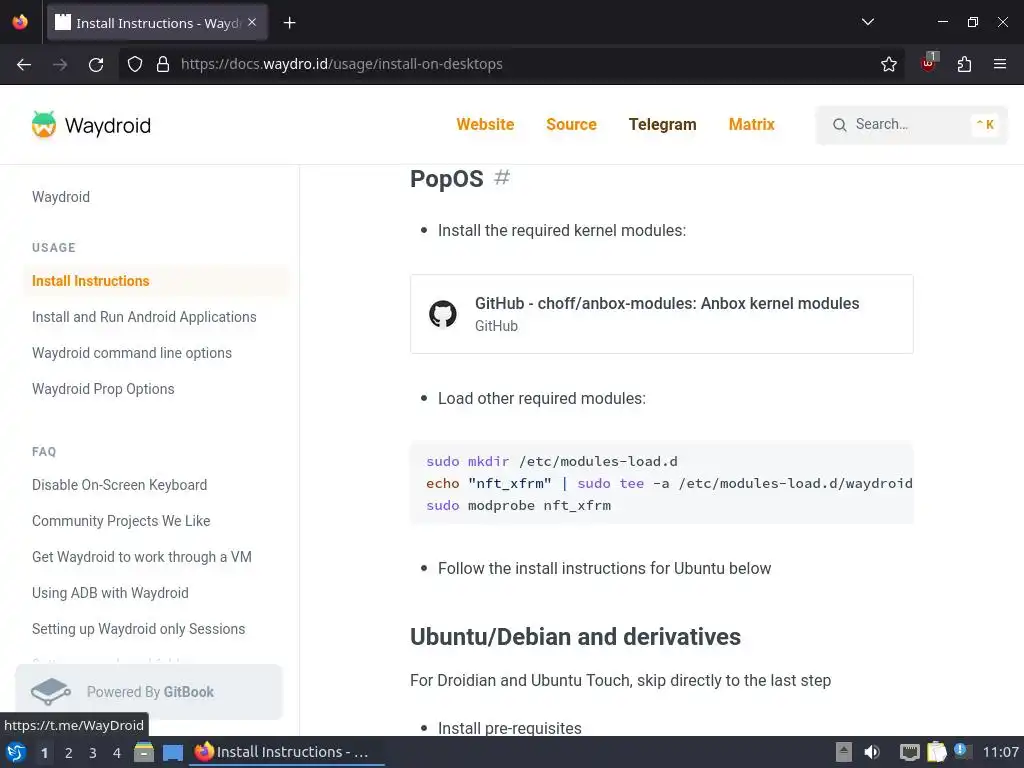1024x768 pixels.
Task: Click the search magnifier icon
Action: click(840, 125)
